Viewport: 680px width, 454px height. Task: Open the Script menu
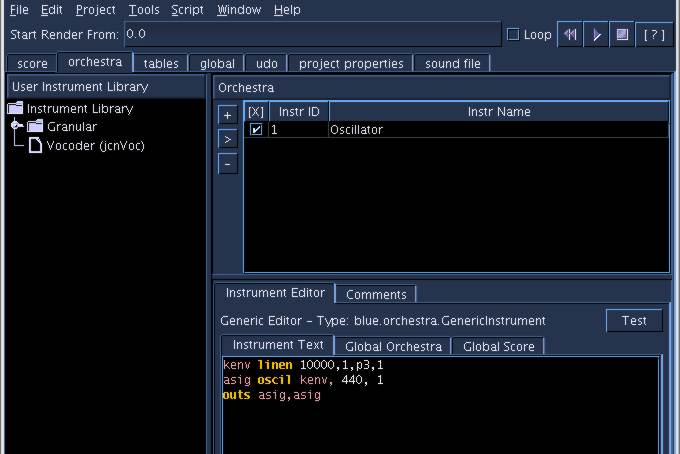coord(187,10)
